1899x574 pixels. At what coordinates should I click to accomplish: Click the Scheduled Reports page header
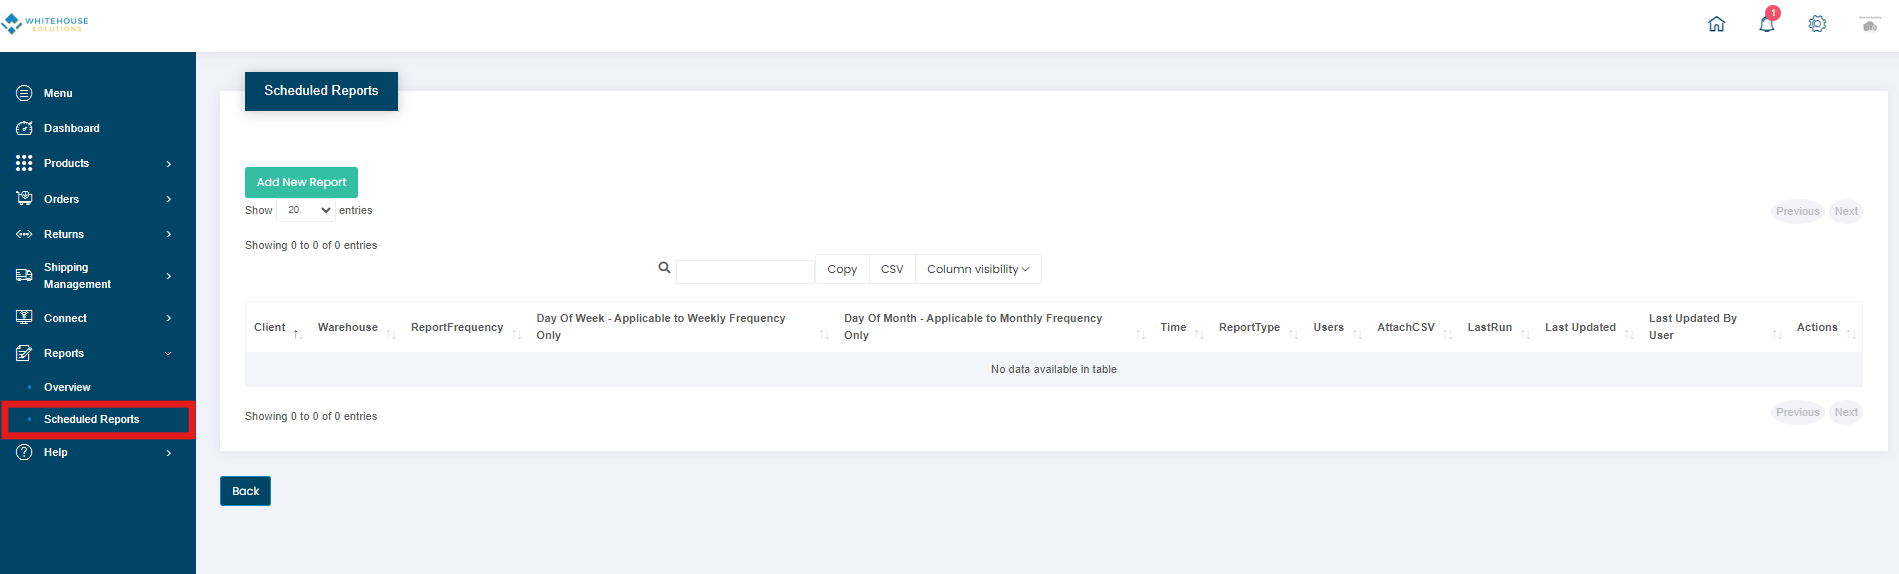[321, 91]
